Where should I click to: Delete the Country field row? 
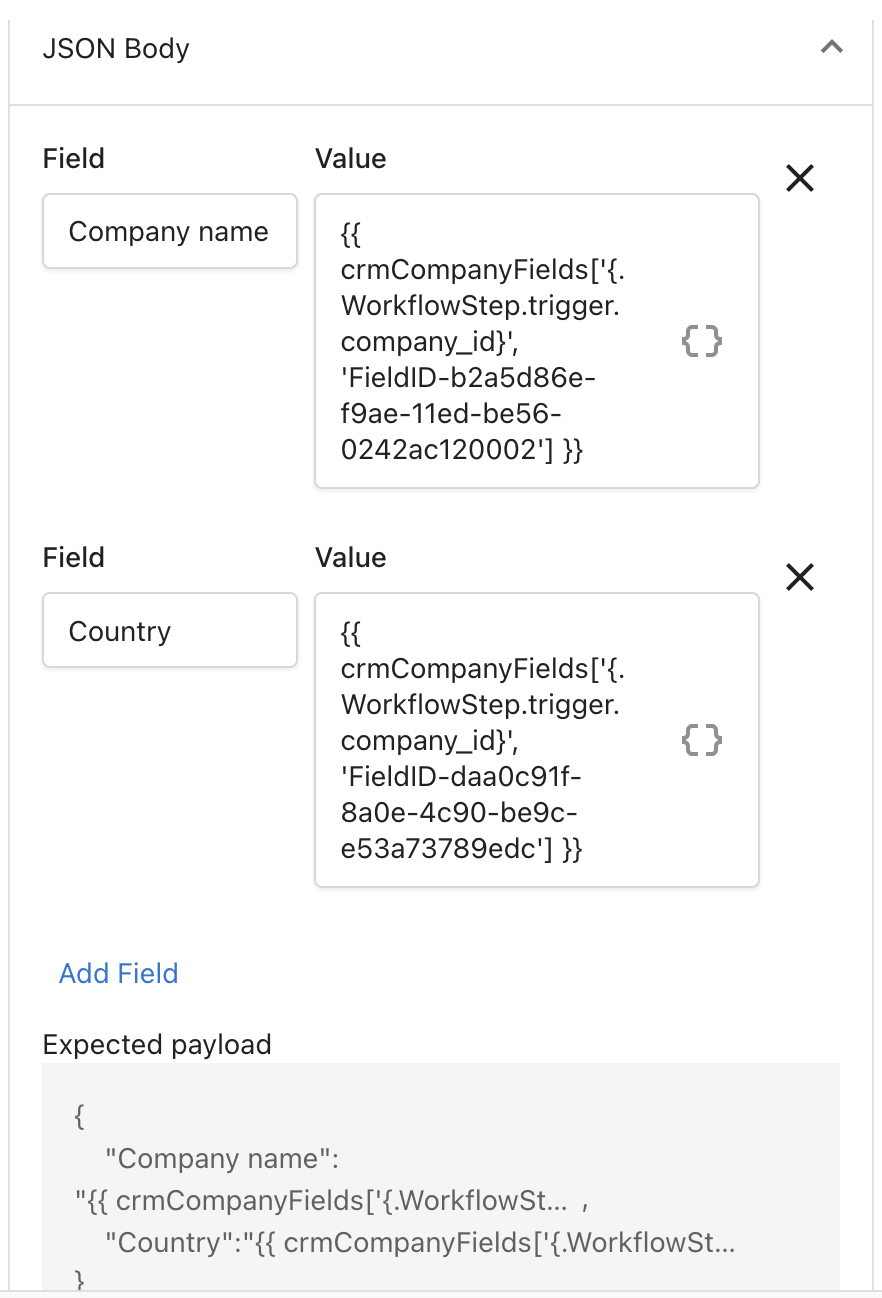coord(800,577)
